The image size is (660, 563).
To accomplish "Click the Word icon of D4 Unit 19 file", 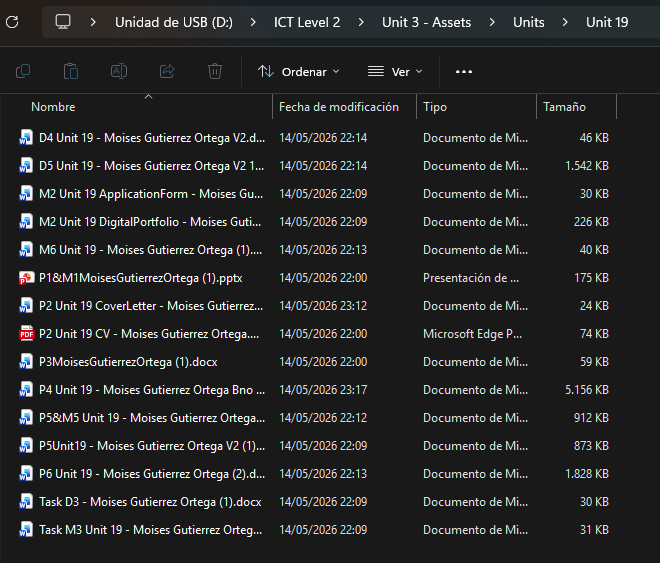I will pyautogui.click(x=26, y=138).
